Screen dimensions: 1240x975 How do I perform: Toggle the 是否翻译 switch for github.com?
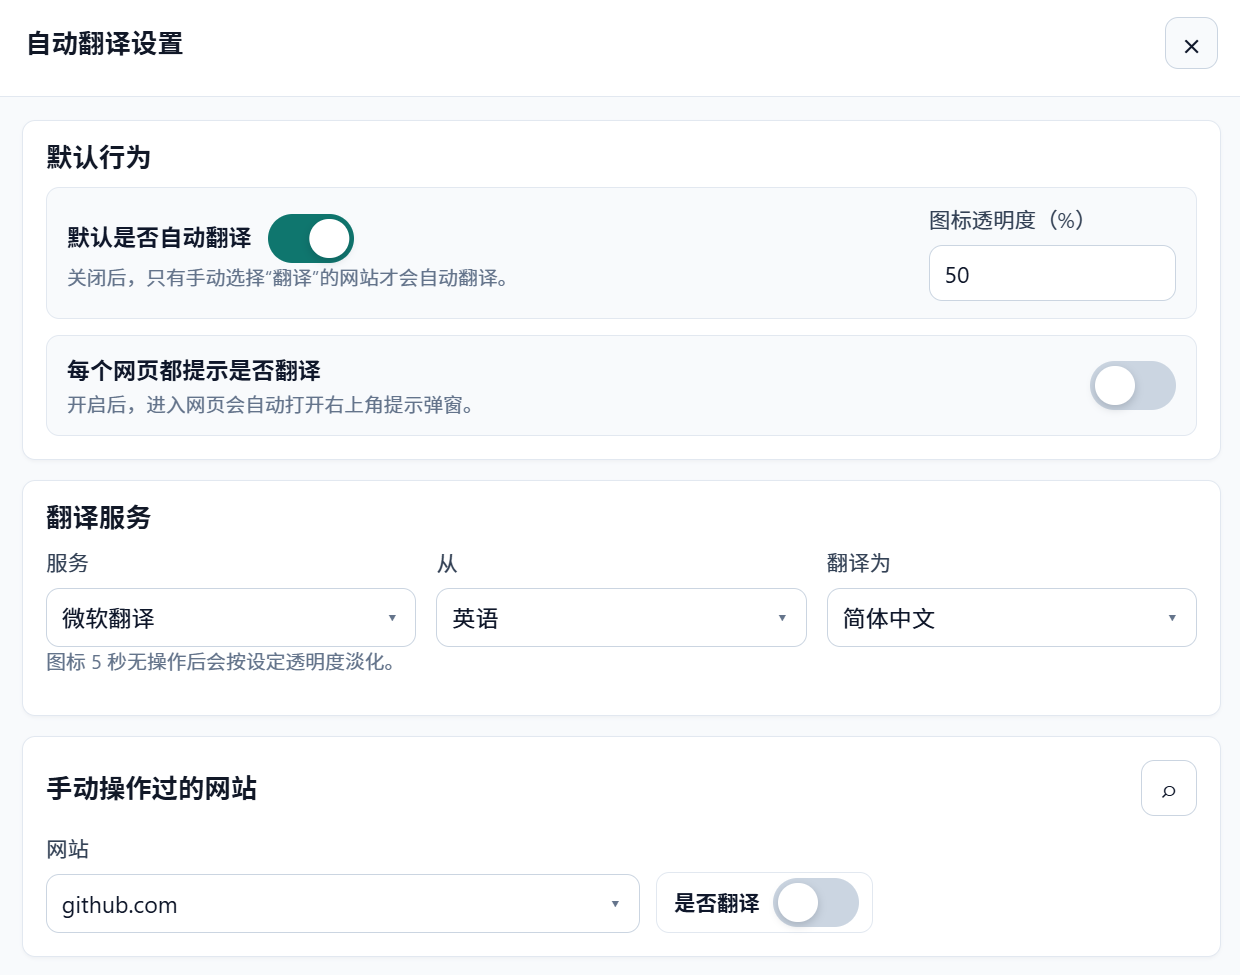tap(816, 903)
